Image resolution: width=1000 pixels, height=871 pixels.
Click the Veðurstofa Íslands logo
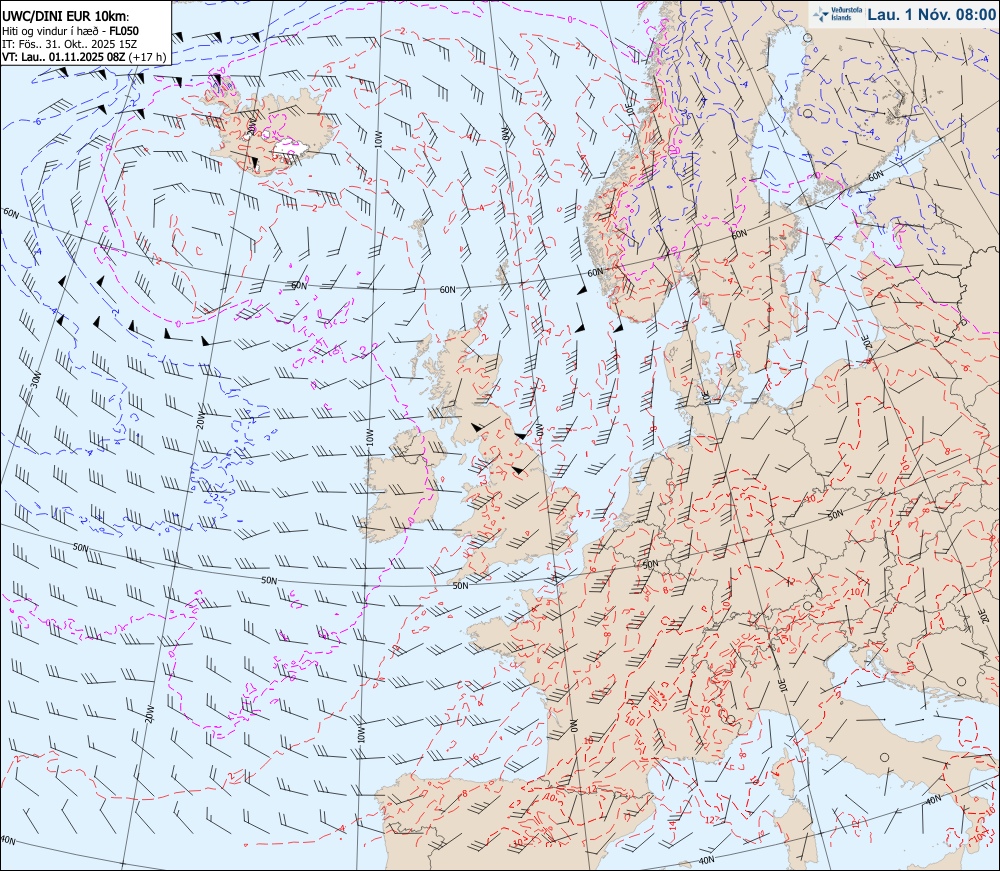coord(839,14)
